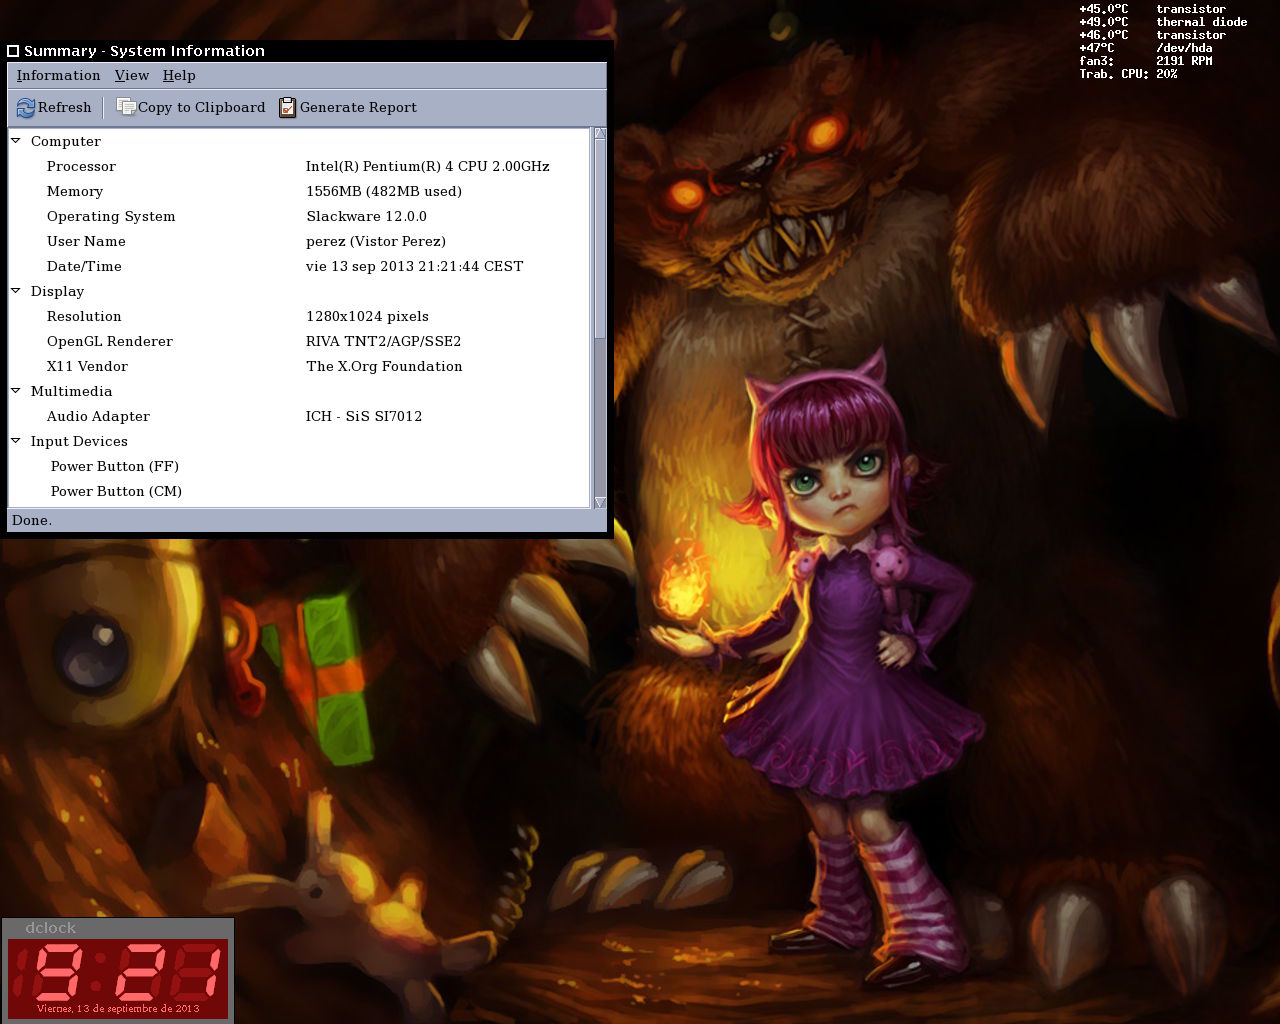Collapse the Input Devices section
Screen dimensions: 1280x1024
click(x=16, y=441)
